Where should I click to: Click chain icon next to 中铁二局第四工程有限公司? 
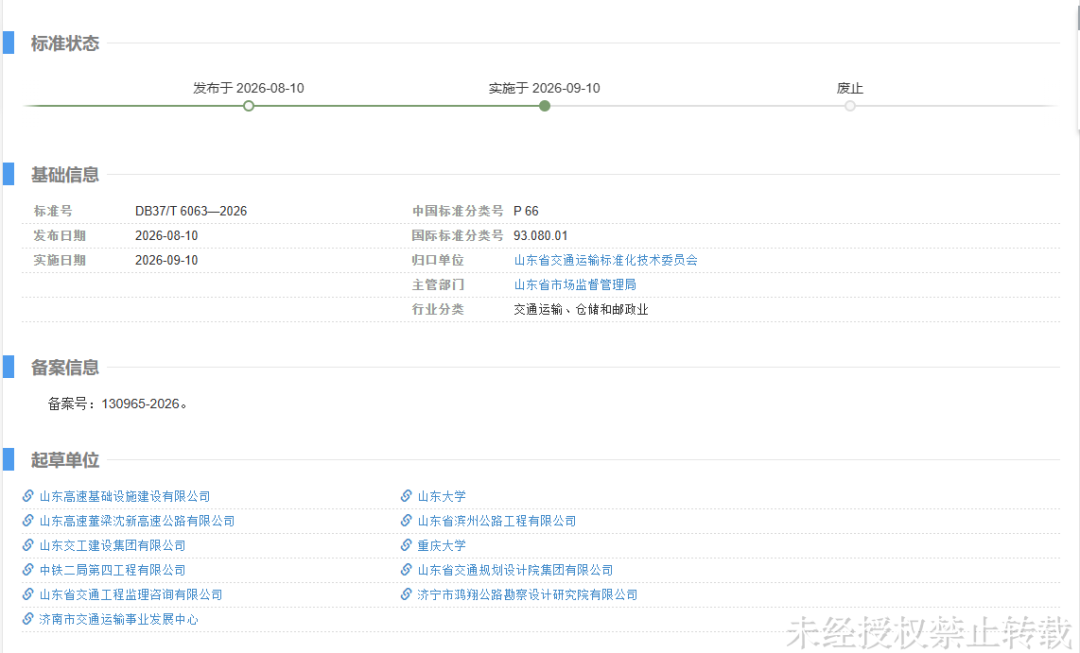coord(28,570)
